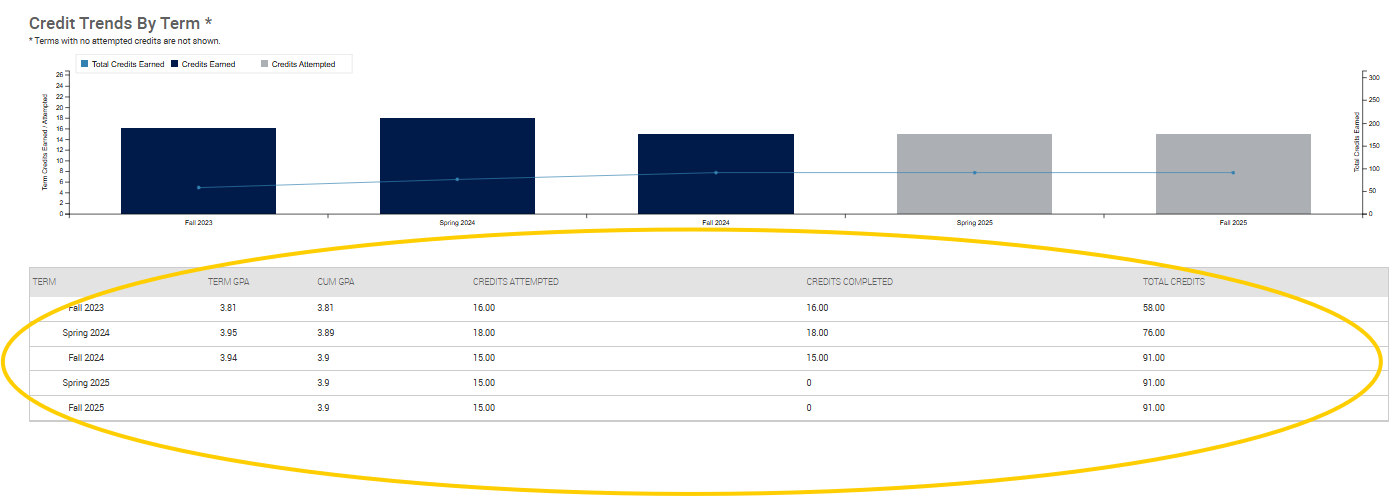
Task: Click the Credit Trends By Term heading
Action: (120, 22)
